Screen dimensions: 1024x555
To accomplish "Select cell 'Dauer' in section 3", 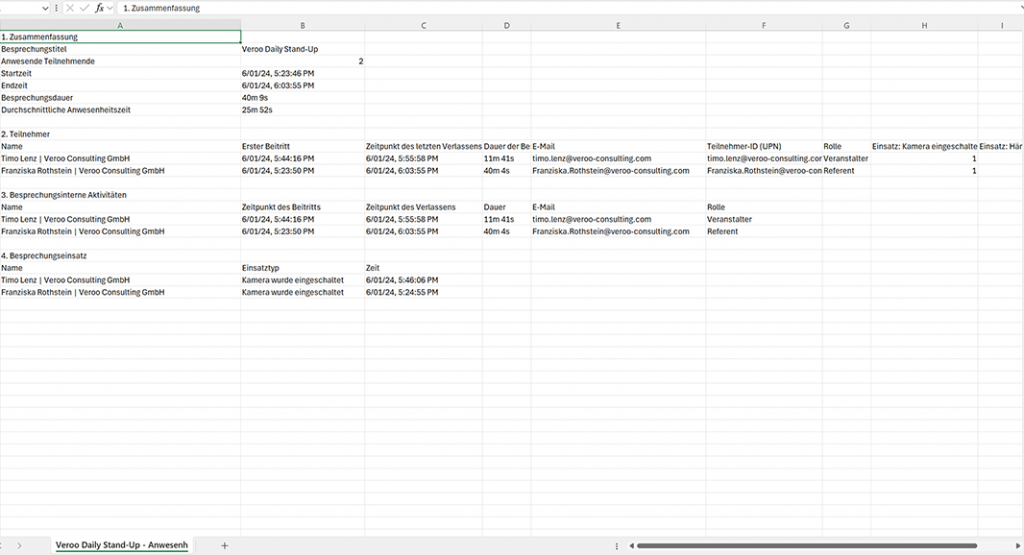I will tap(507, 207).
